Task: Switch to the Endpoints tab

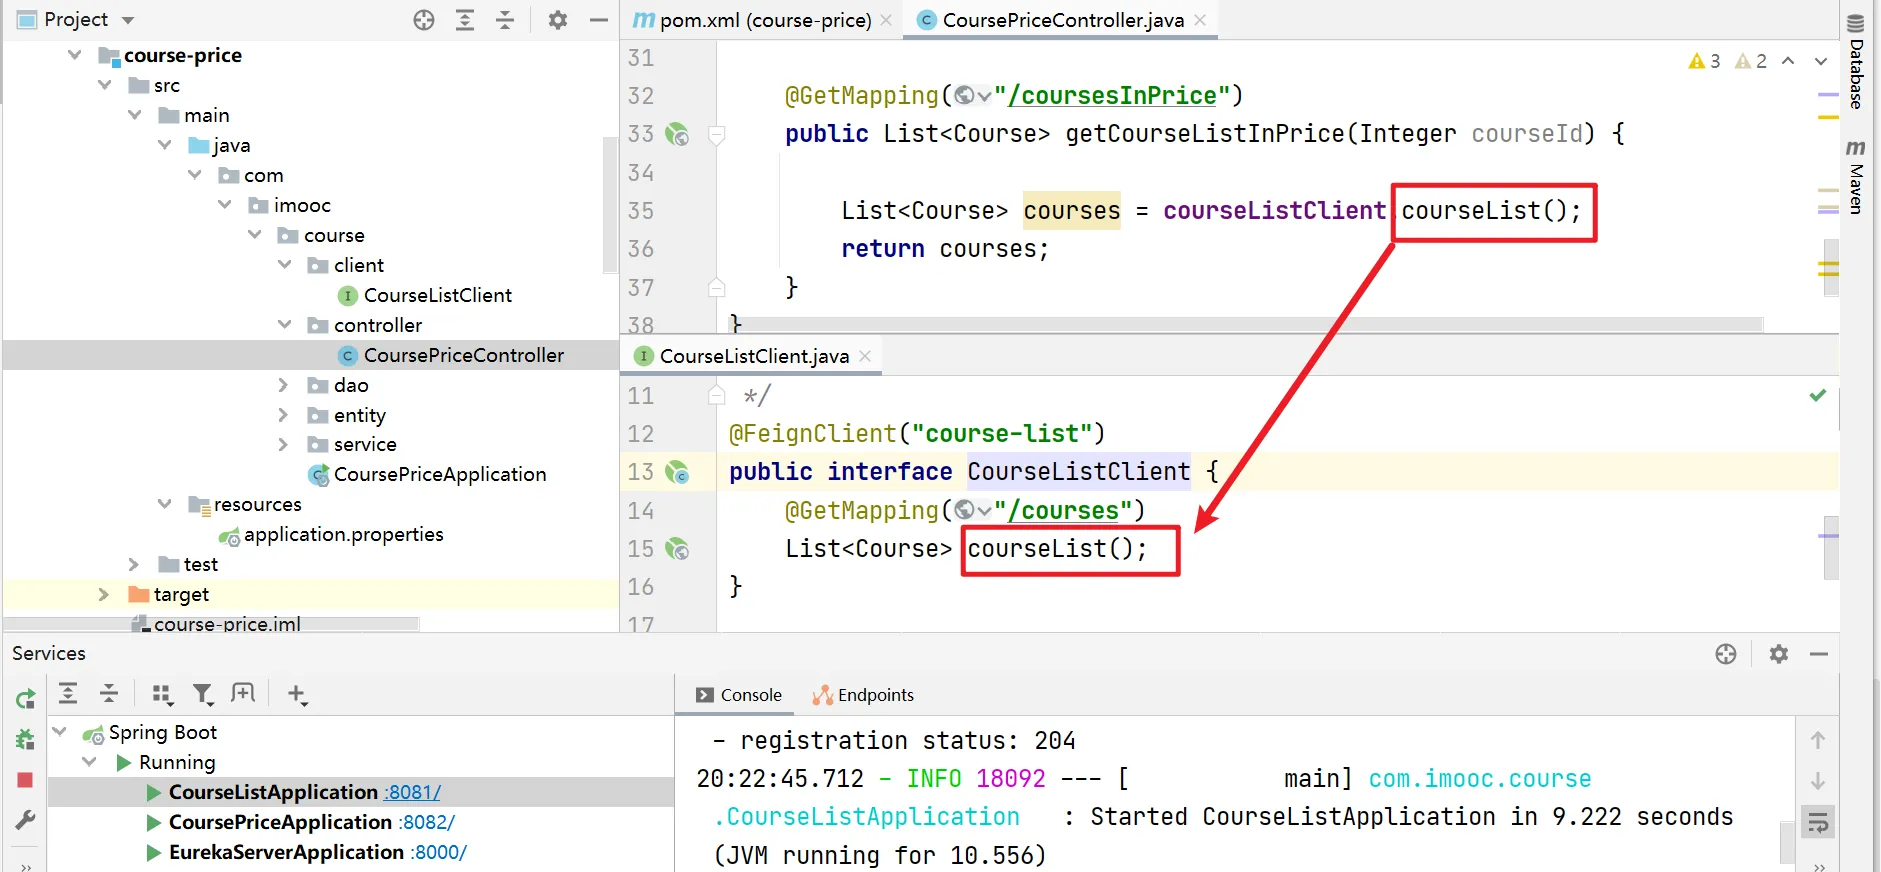Action: [864, 695]
